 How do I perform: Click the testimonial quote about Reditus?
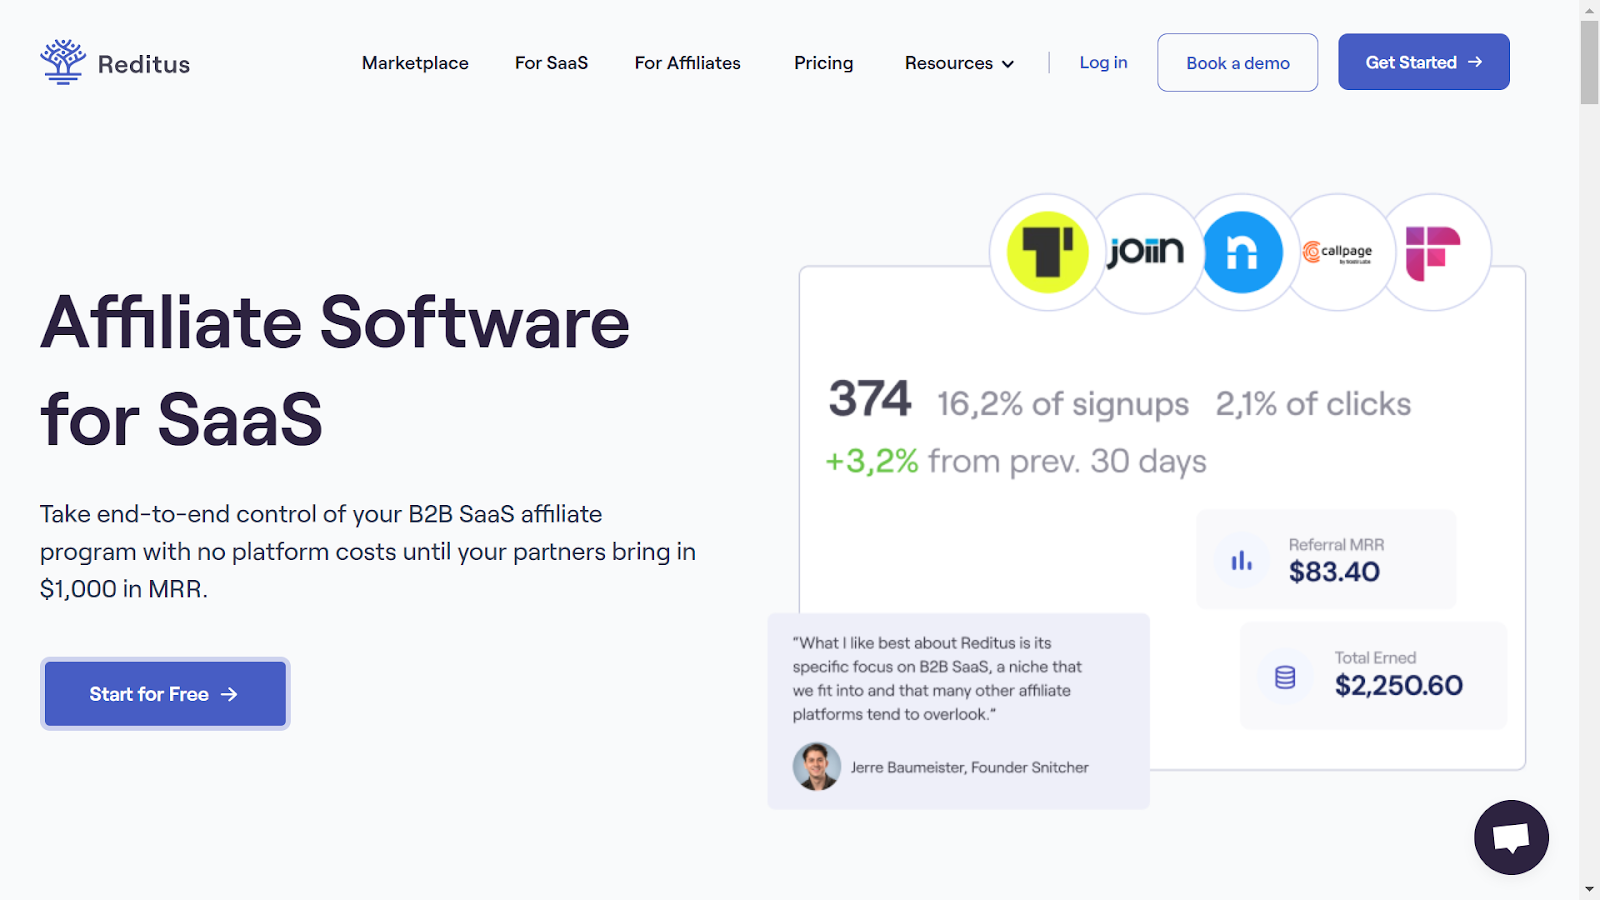point(937,678)
